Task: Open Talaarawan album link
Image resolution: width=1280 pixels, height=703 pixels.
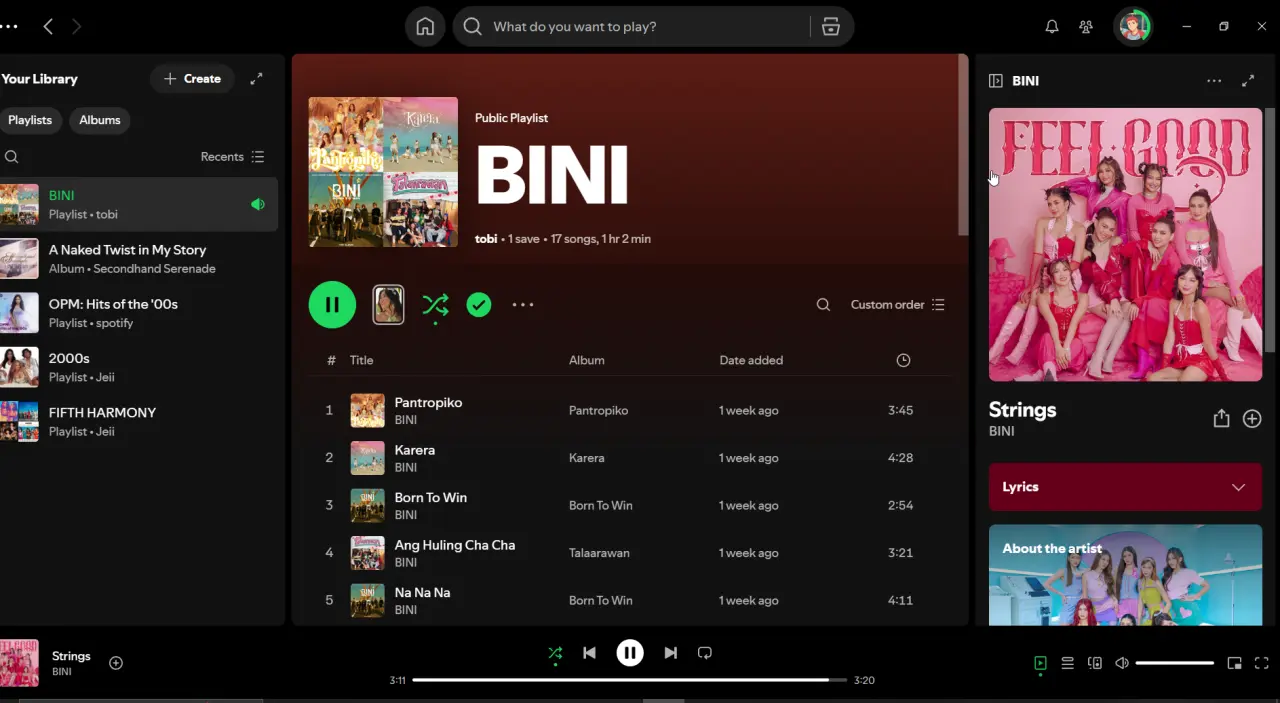Action: pyautogui.click(x=599, y=553)
